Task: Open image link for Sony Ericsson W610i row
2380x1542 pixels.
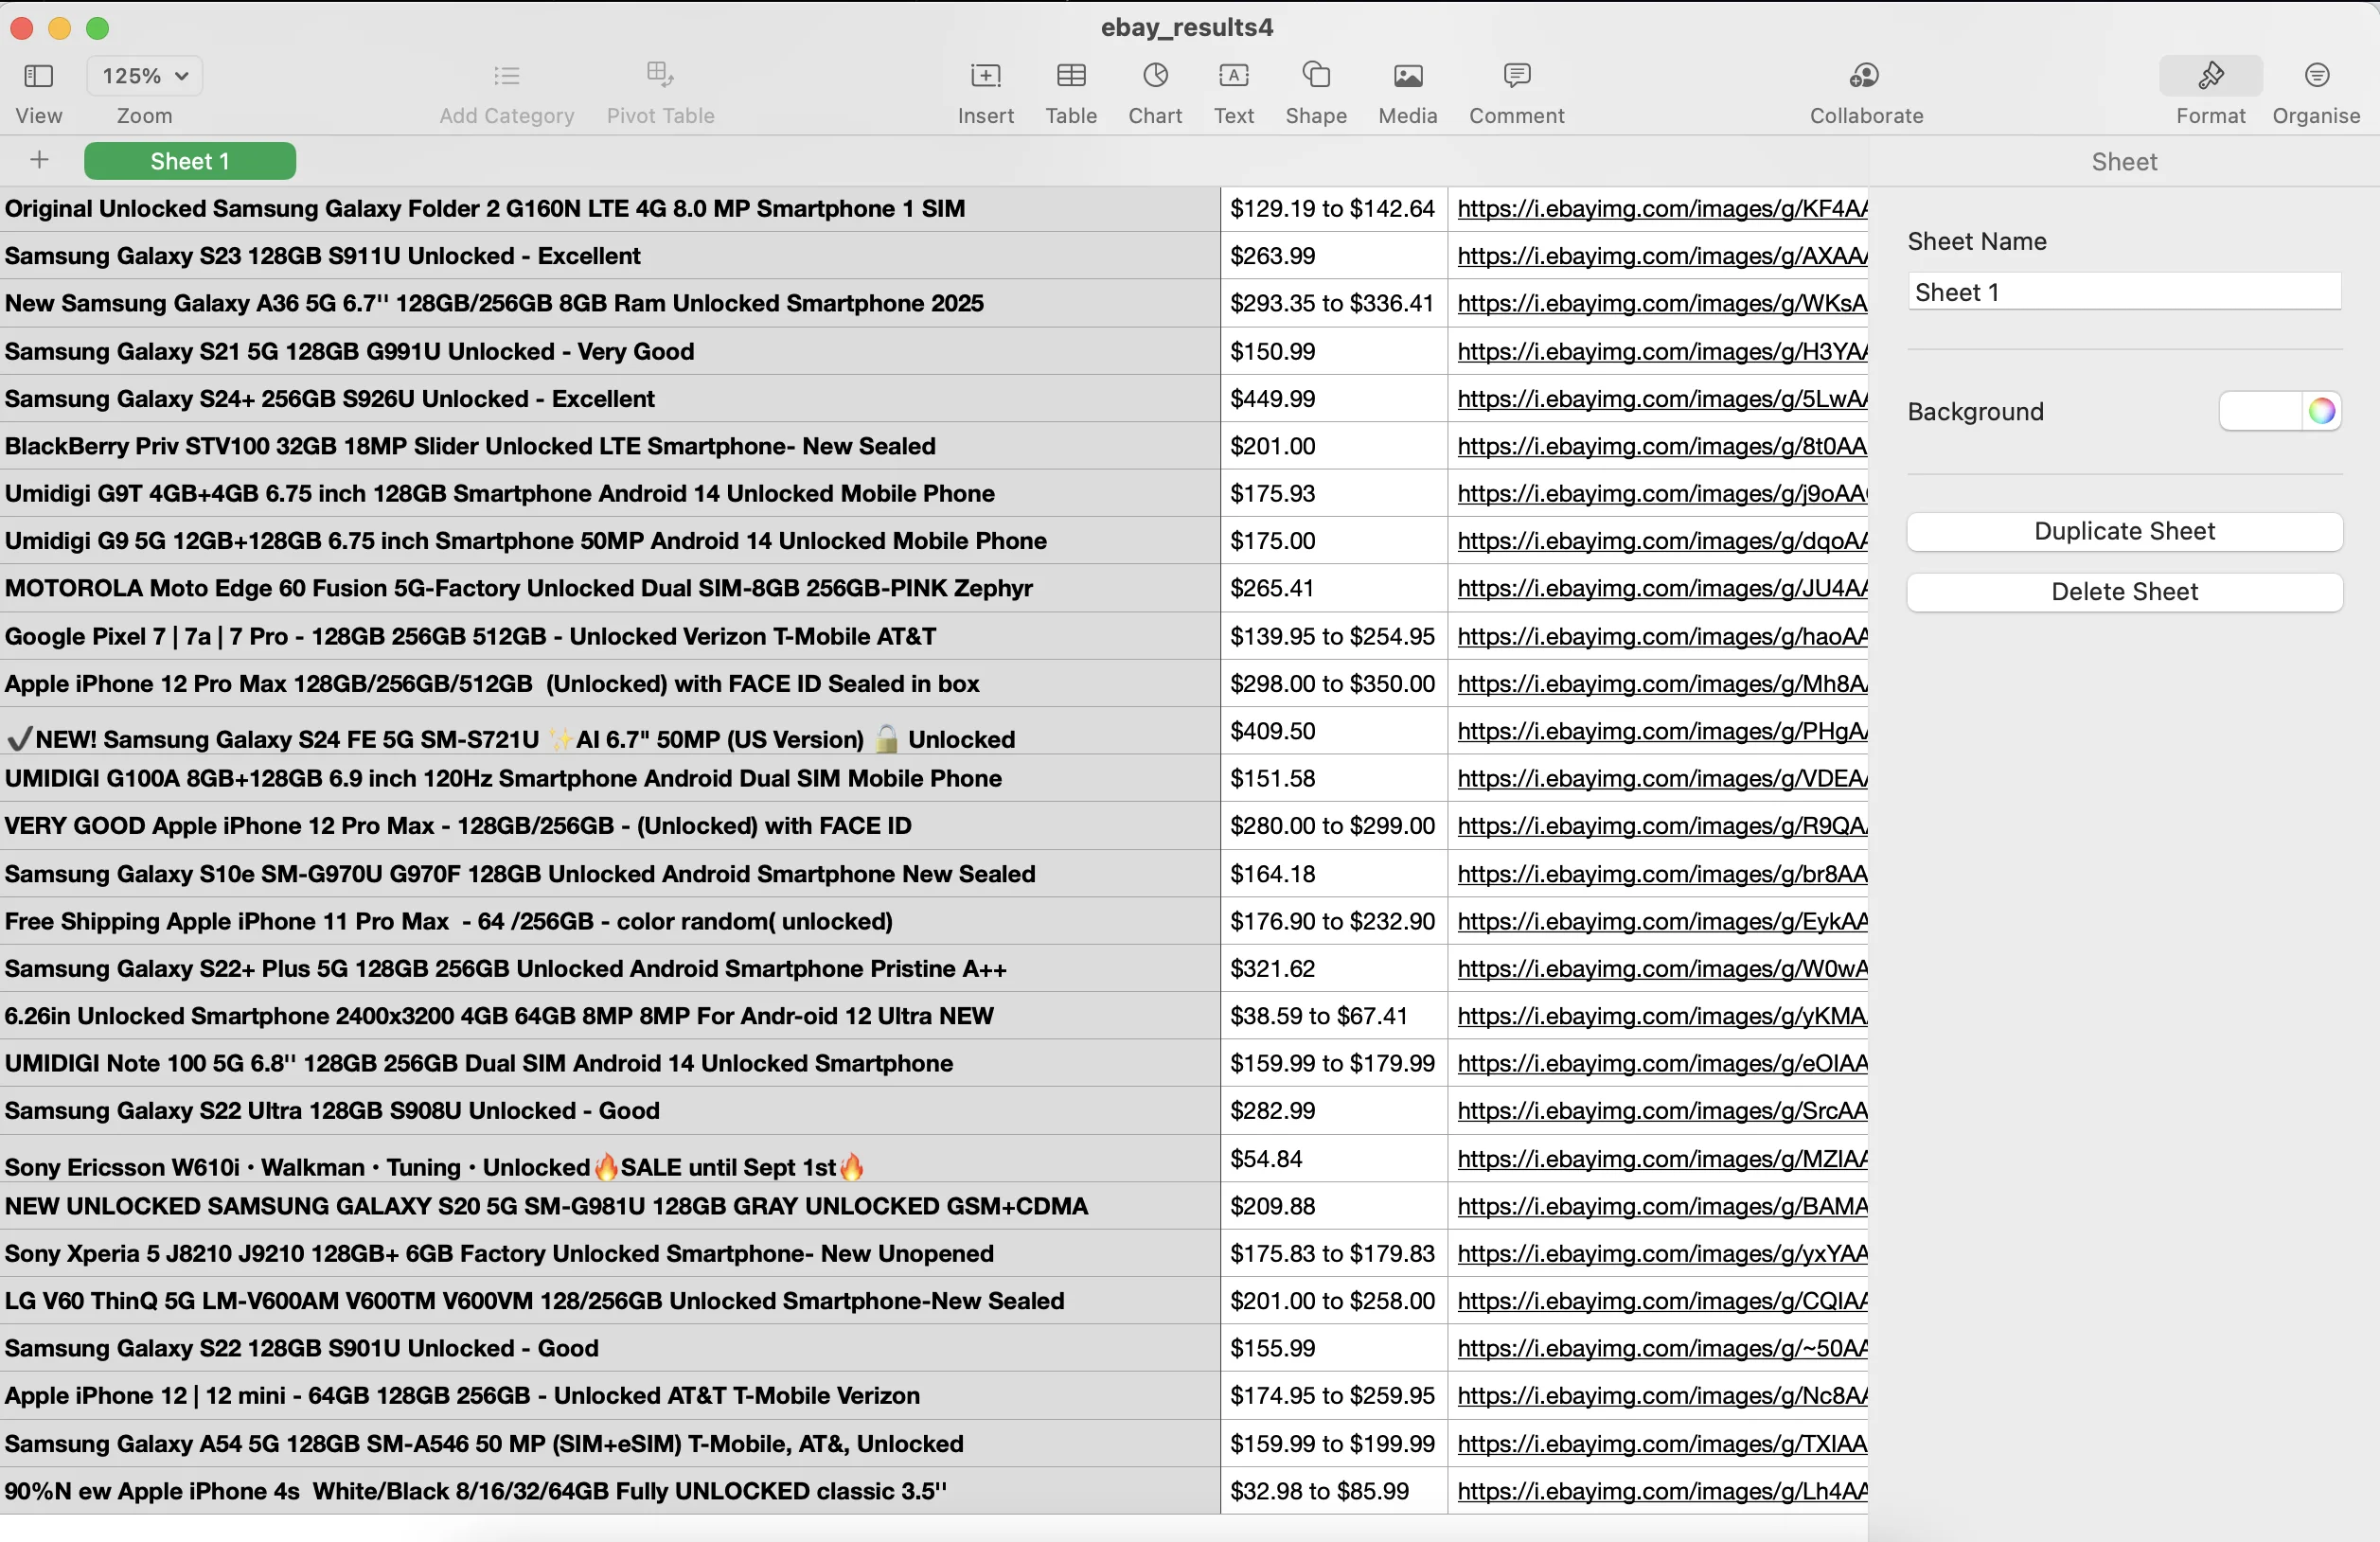Action: [x=1661, y=1158]
